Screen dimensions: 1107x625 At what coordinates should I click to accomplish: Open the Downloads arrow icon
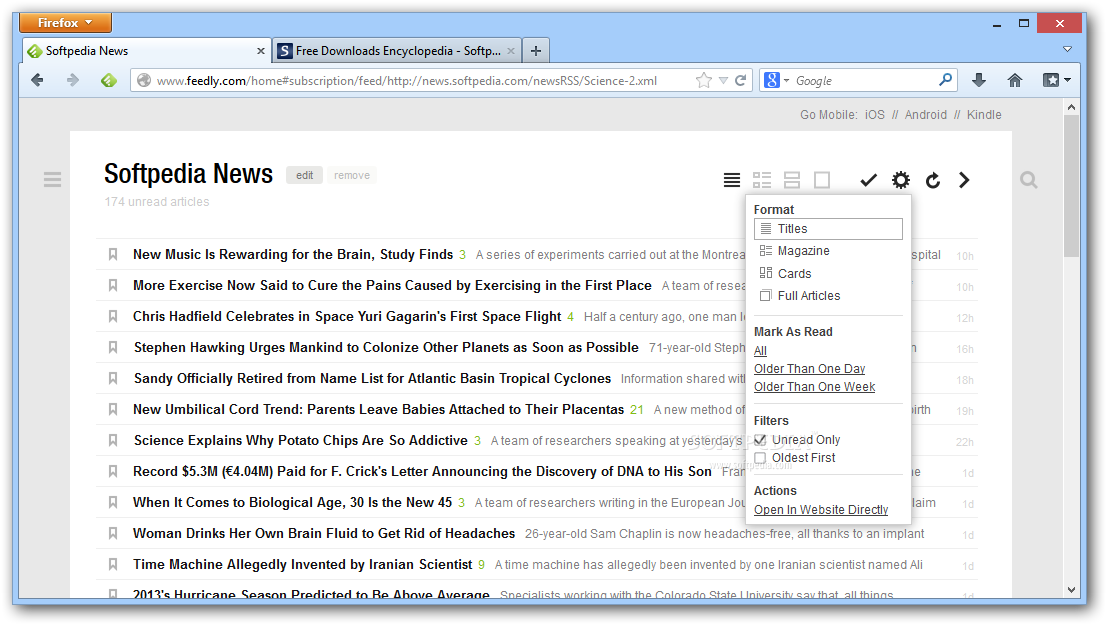pyautogui.click(x=979, y=81)
